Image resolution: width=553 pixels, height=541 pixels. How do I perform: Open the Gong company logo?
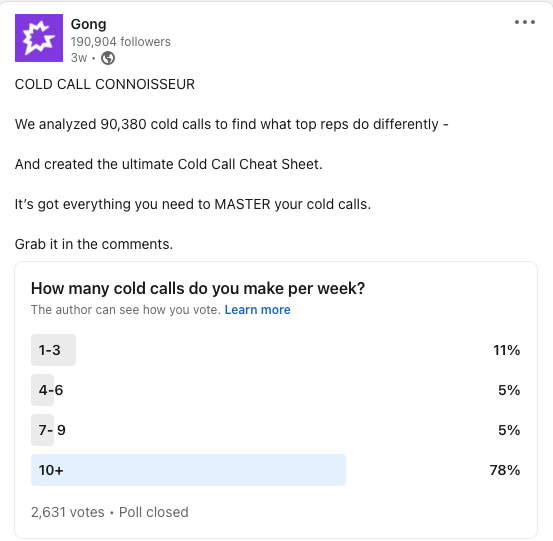pyautogui.click(x=39, y=38)
